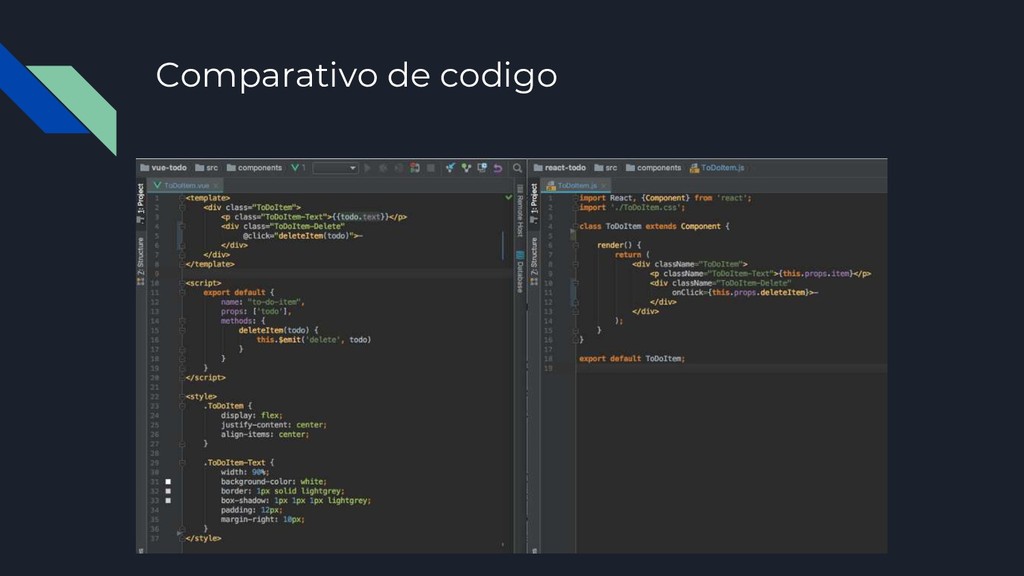Click lightgrey swatch beside border line
Screen dimensions: 1024x576
(168, 491)
